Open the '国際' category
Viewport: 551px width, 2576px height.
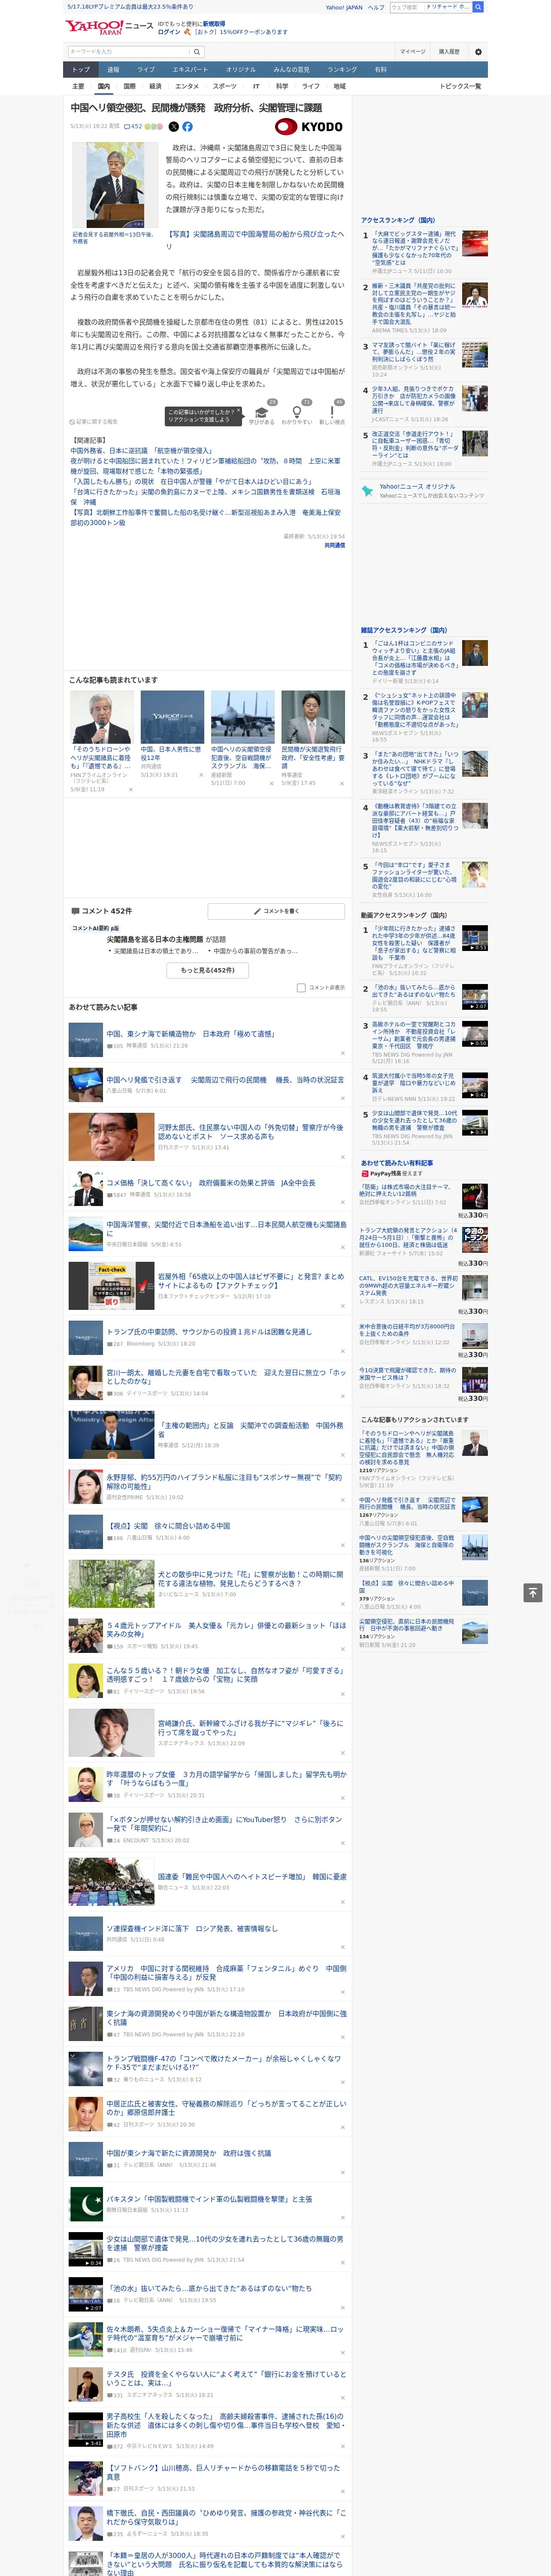click(x=129, y=87)
